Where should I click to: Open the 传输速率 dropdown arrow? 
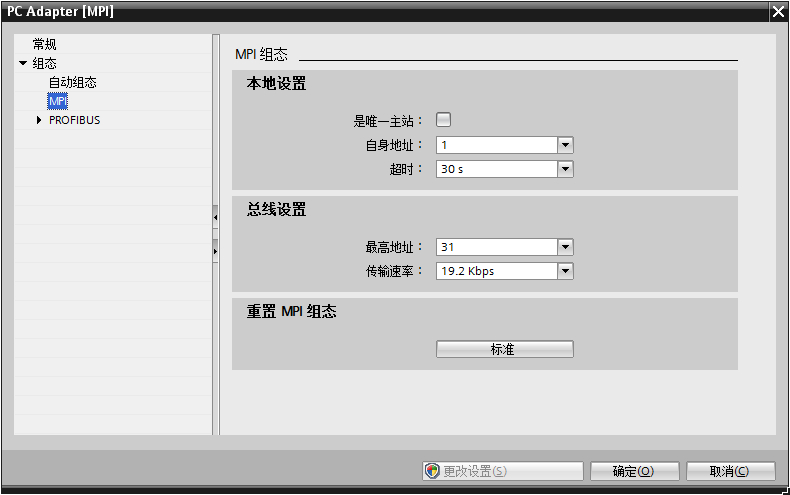click(x=565, y=271)
